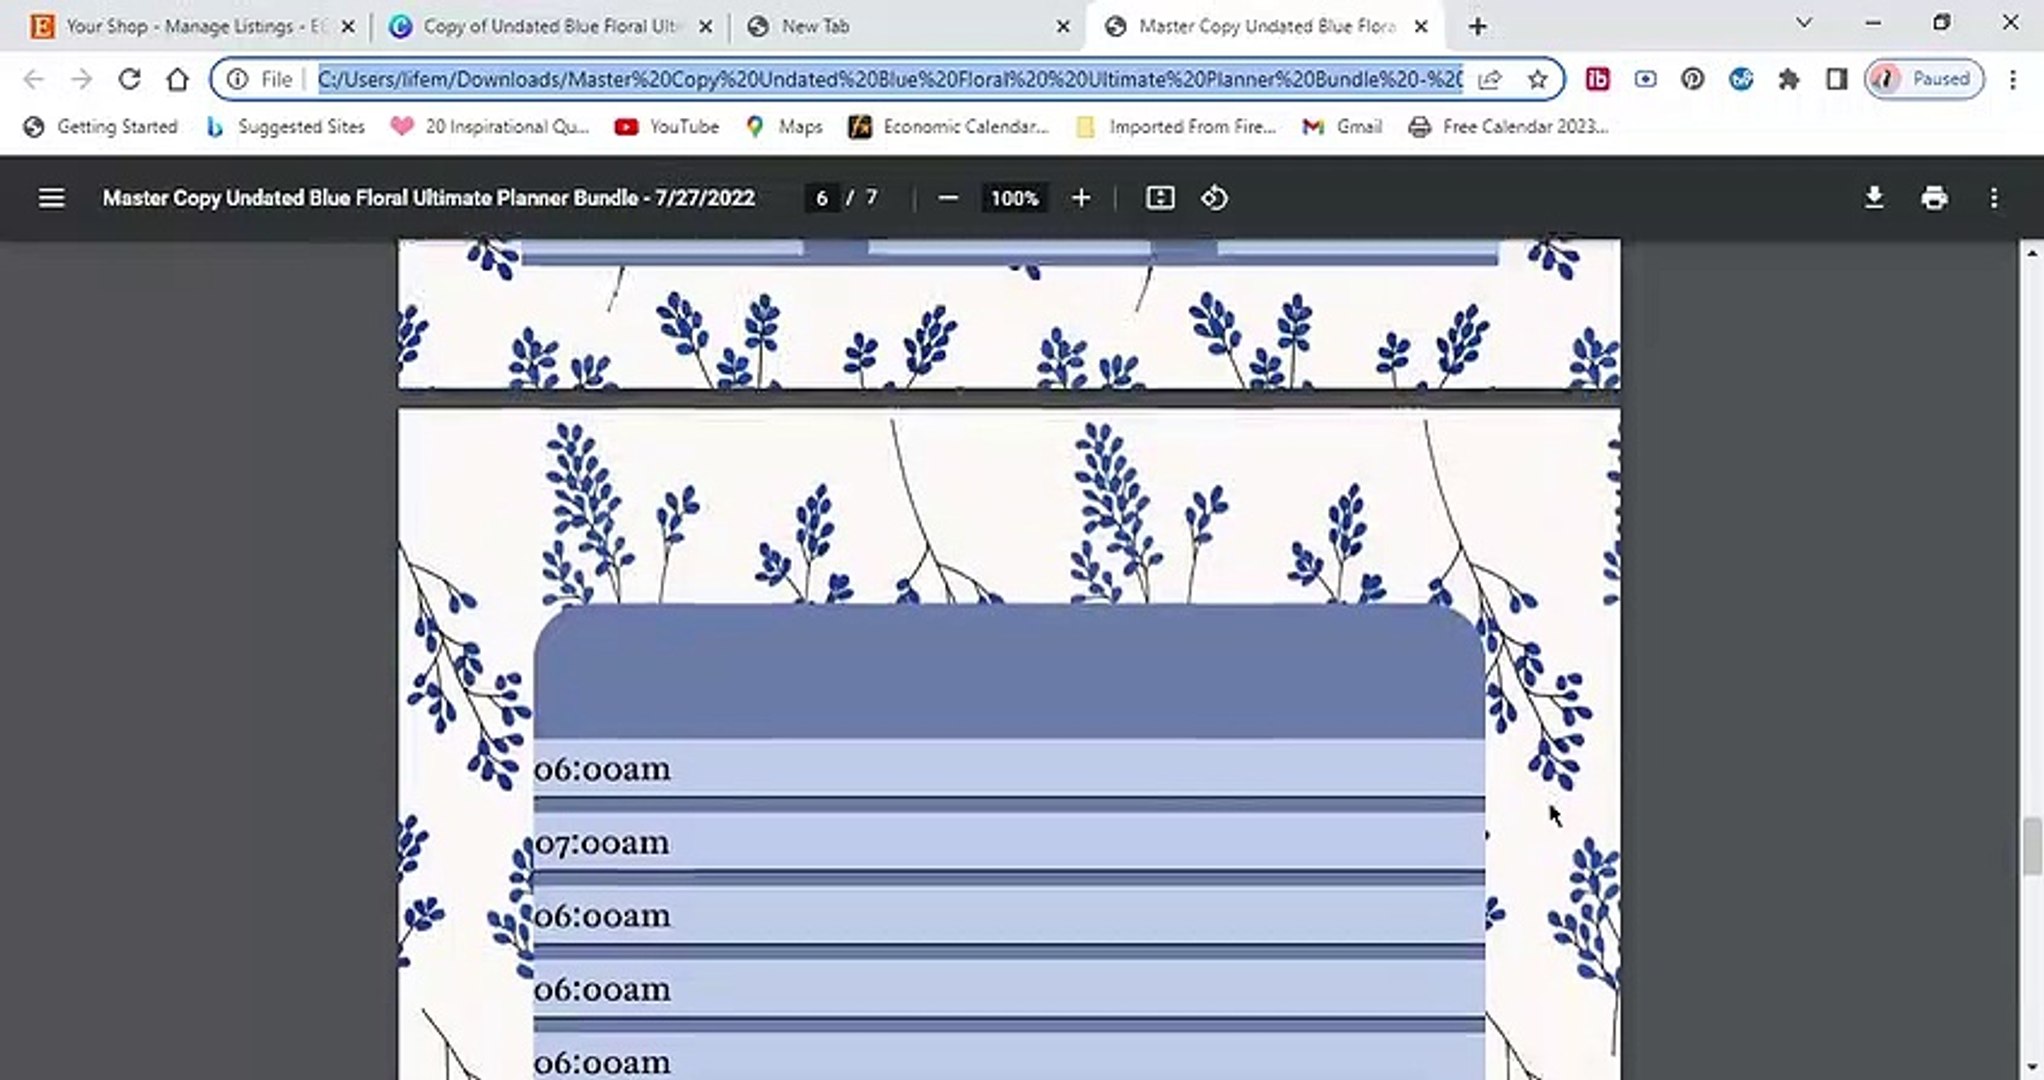Open tab search dropdown chevron

1804,23
